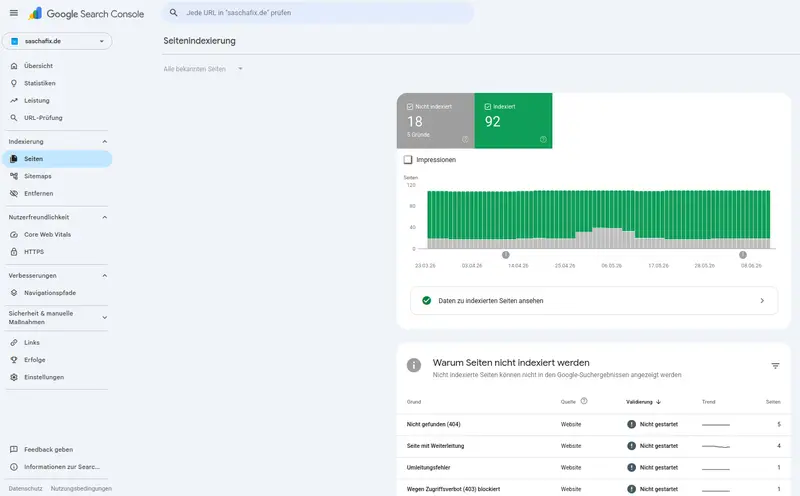Enable the Impressionen checkbox
800x496 pixels.
coord(408,160)
